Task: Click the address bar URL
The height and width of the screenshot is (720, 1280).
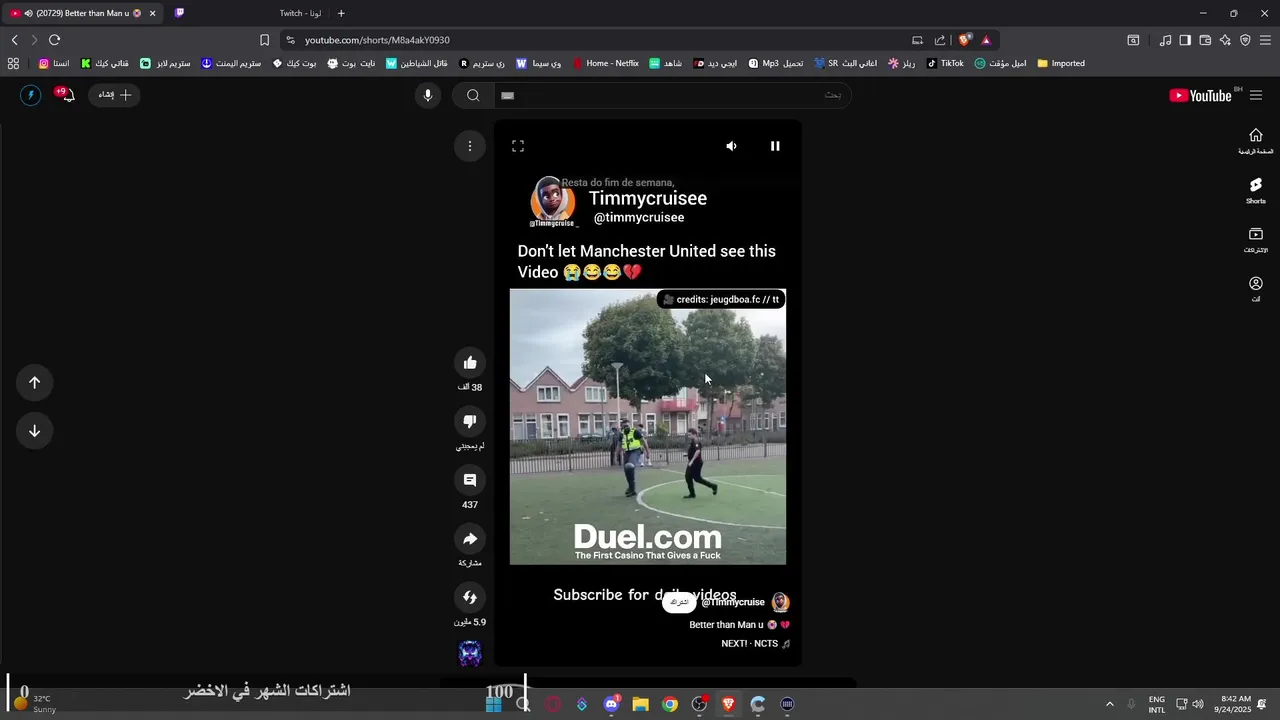Action: [377, 40]
